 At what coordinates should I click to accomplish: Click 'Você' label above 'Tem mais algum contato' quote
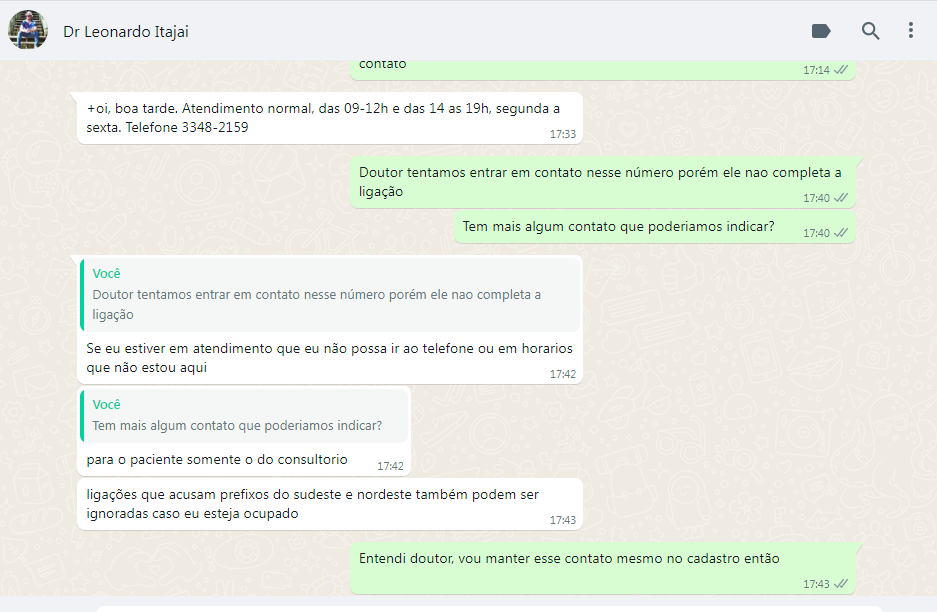[x=106, y=405]
